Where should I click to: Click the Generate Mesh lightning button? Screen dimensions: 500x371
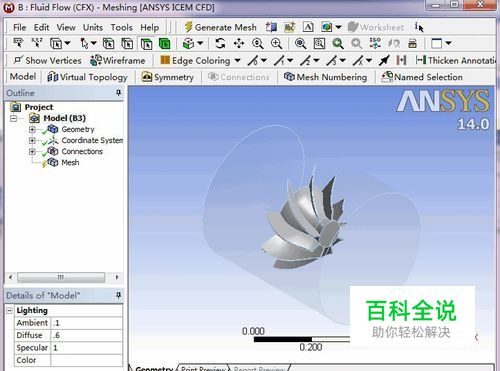220,27
